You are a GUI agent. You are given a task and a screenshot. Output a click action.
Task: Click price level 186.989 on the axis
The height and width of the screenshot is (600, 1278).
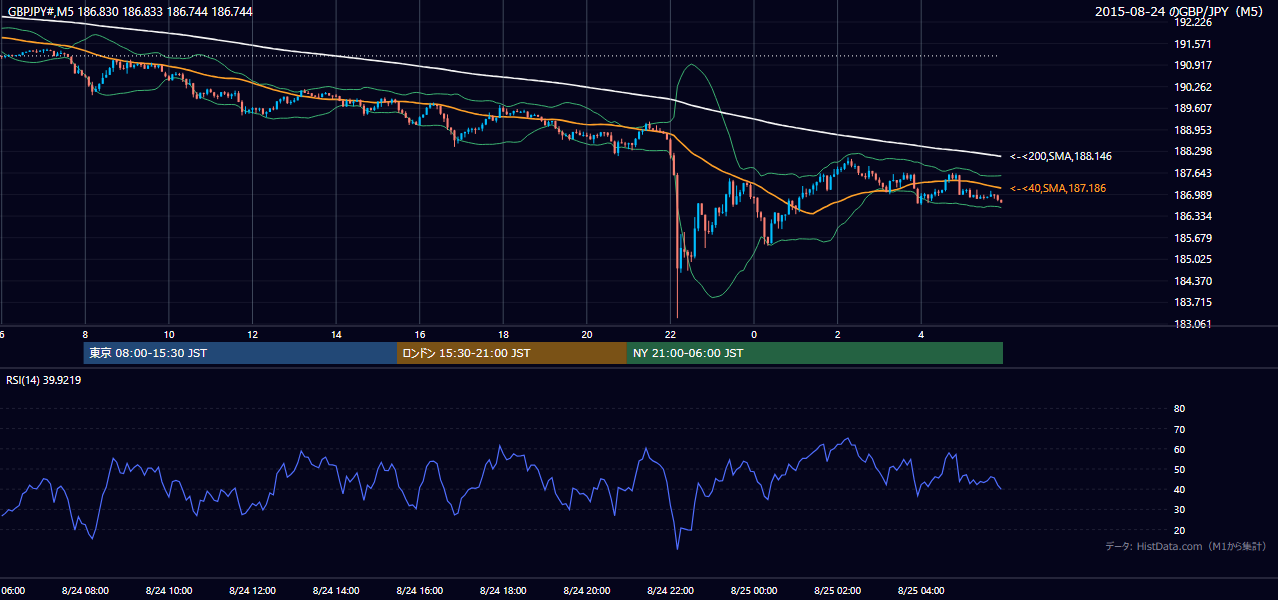1192,196
